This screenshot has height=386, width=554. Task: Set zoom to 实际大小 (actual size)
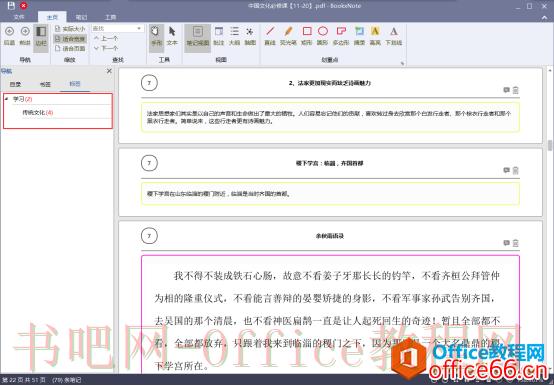point(70,29)
